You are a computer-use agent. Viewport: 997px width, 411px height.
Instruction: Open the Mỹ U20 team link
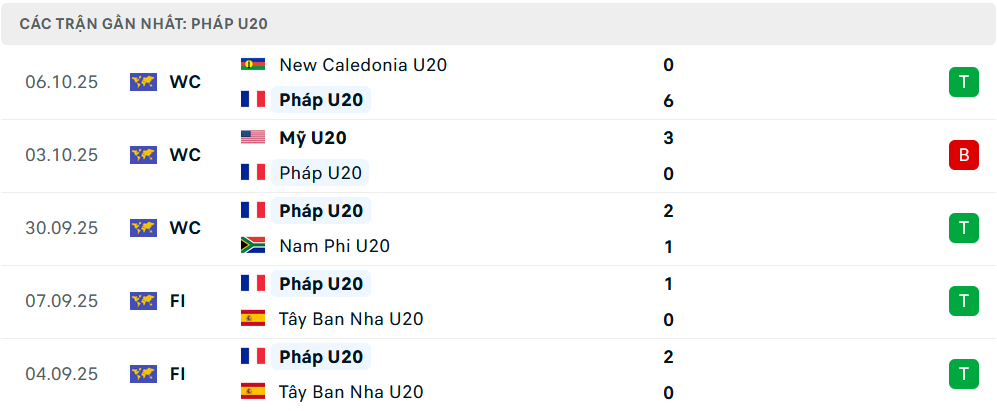coord(313,138)
